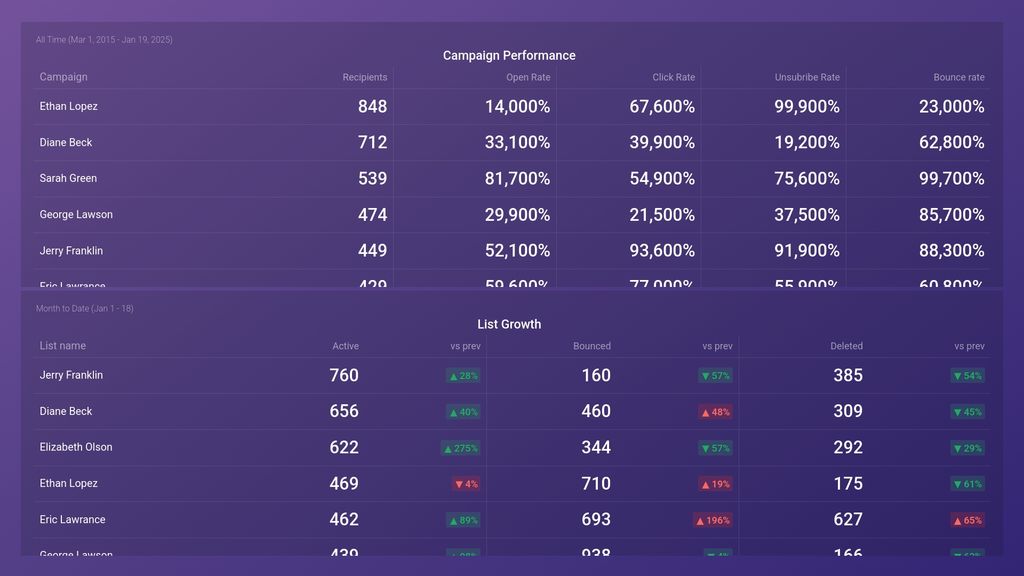Viewport: 1024px width, 576px height.
Task: Click recipients value 712
Action: click(x=372, y=142)
